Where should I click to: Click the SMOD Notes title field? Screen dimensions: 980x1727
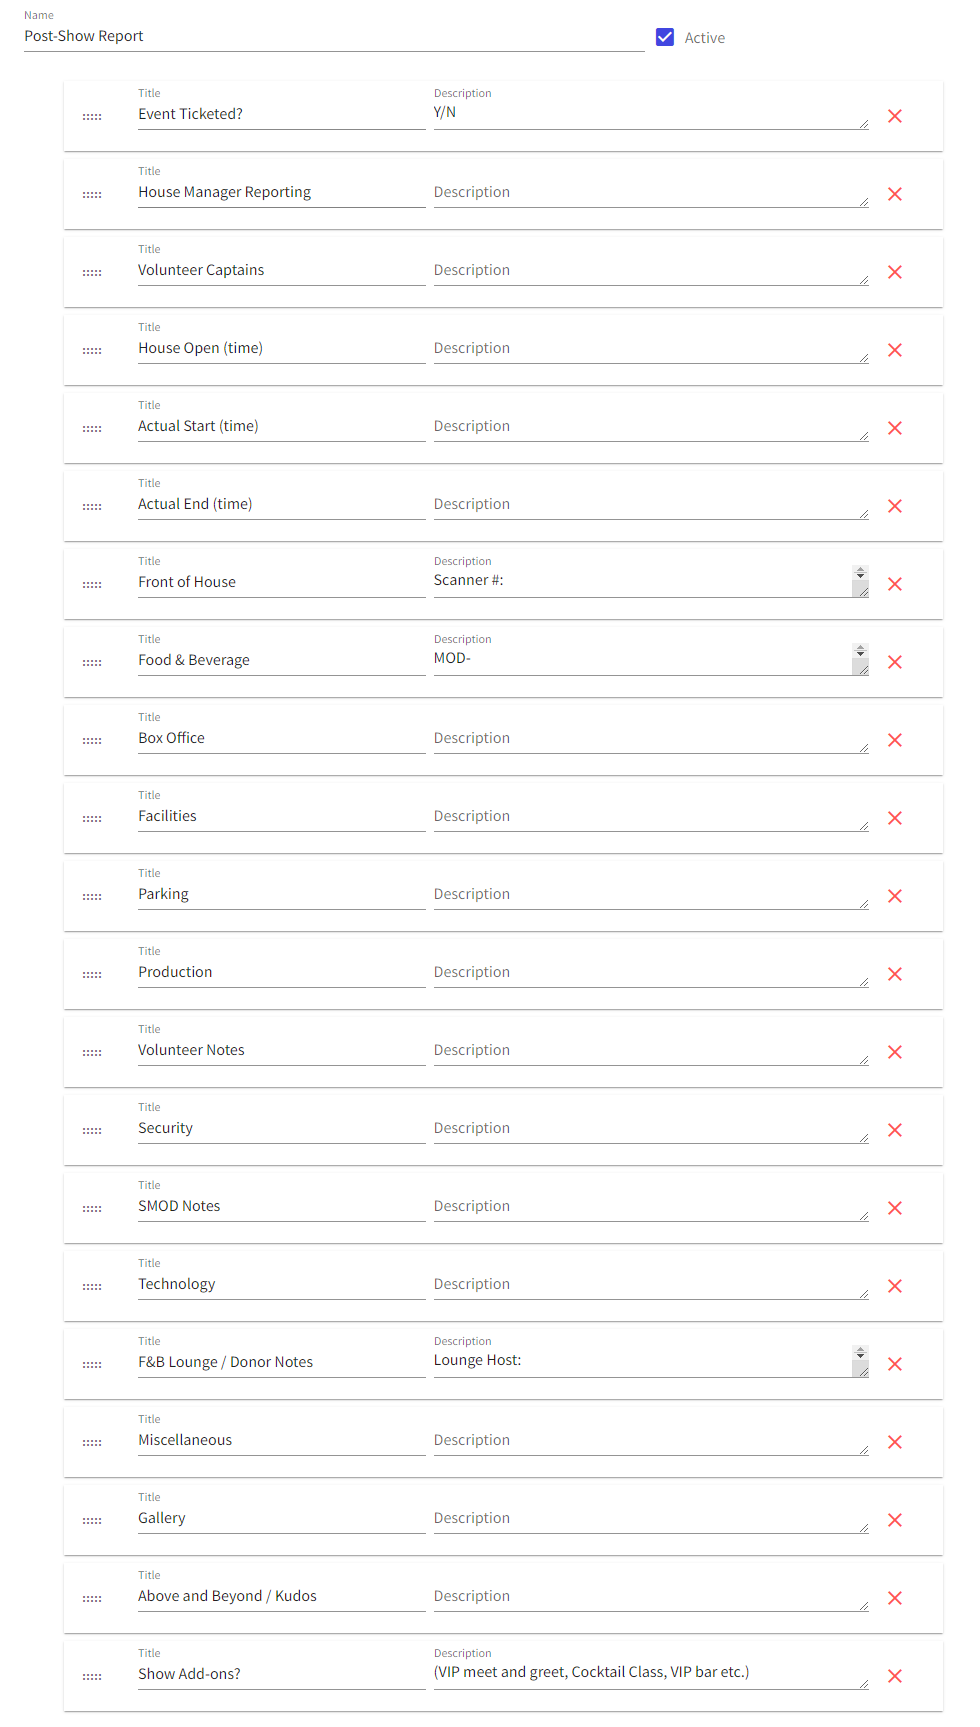(x=281, y=1206)
